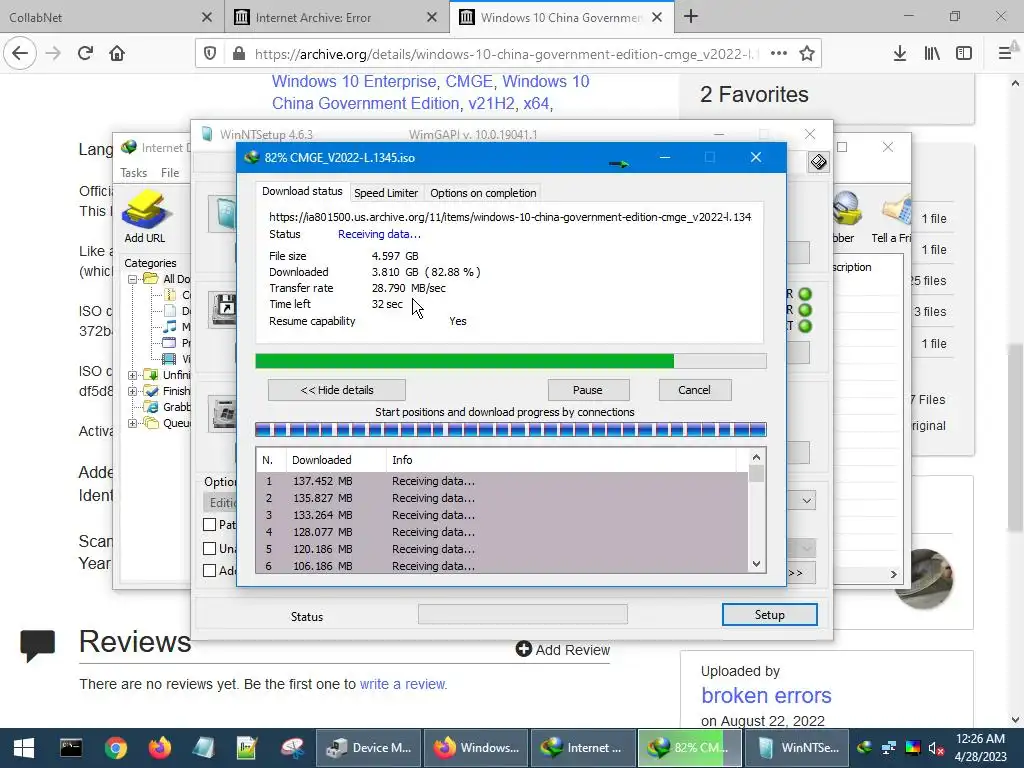This screenshot has height=768, width=1024.
Task: Click Windows 10 Enterprise topic link
Action: [354, 82]
